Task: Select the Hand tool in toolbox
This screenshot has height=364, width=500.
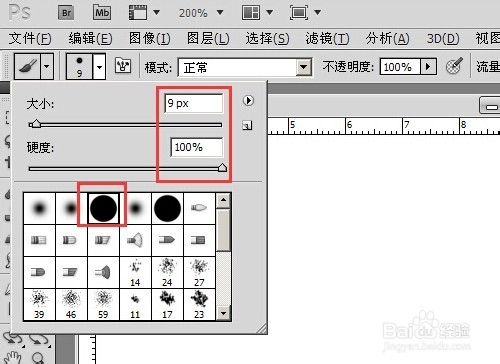Action: click(14, 357)
